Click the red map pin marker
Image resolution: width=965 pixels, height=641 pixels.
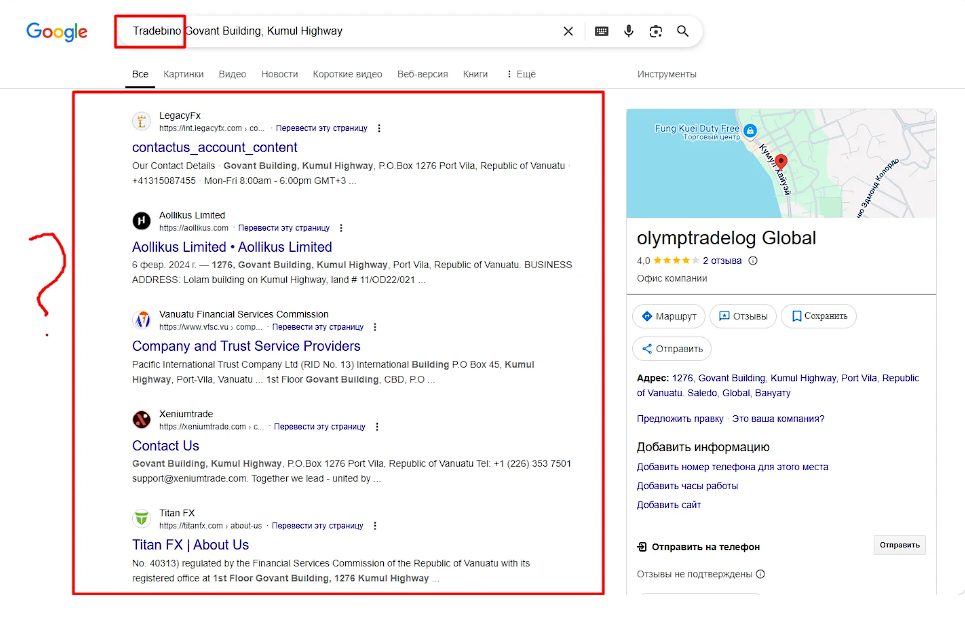point(781,162)
